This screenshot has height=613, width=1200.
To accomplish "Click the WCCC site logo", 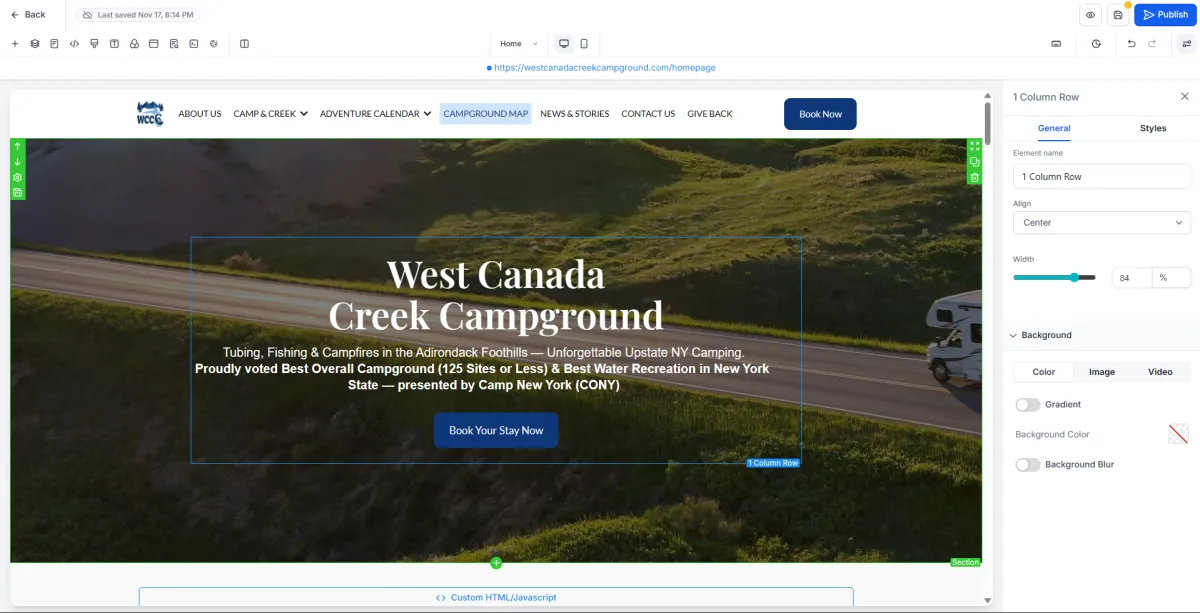I will (150, 113).
